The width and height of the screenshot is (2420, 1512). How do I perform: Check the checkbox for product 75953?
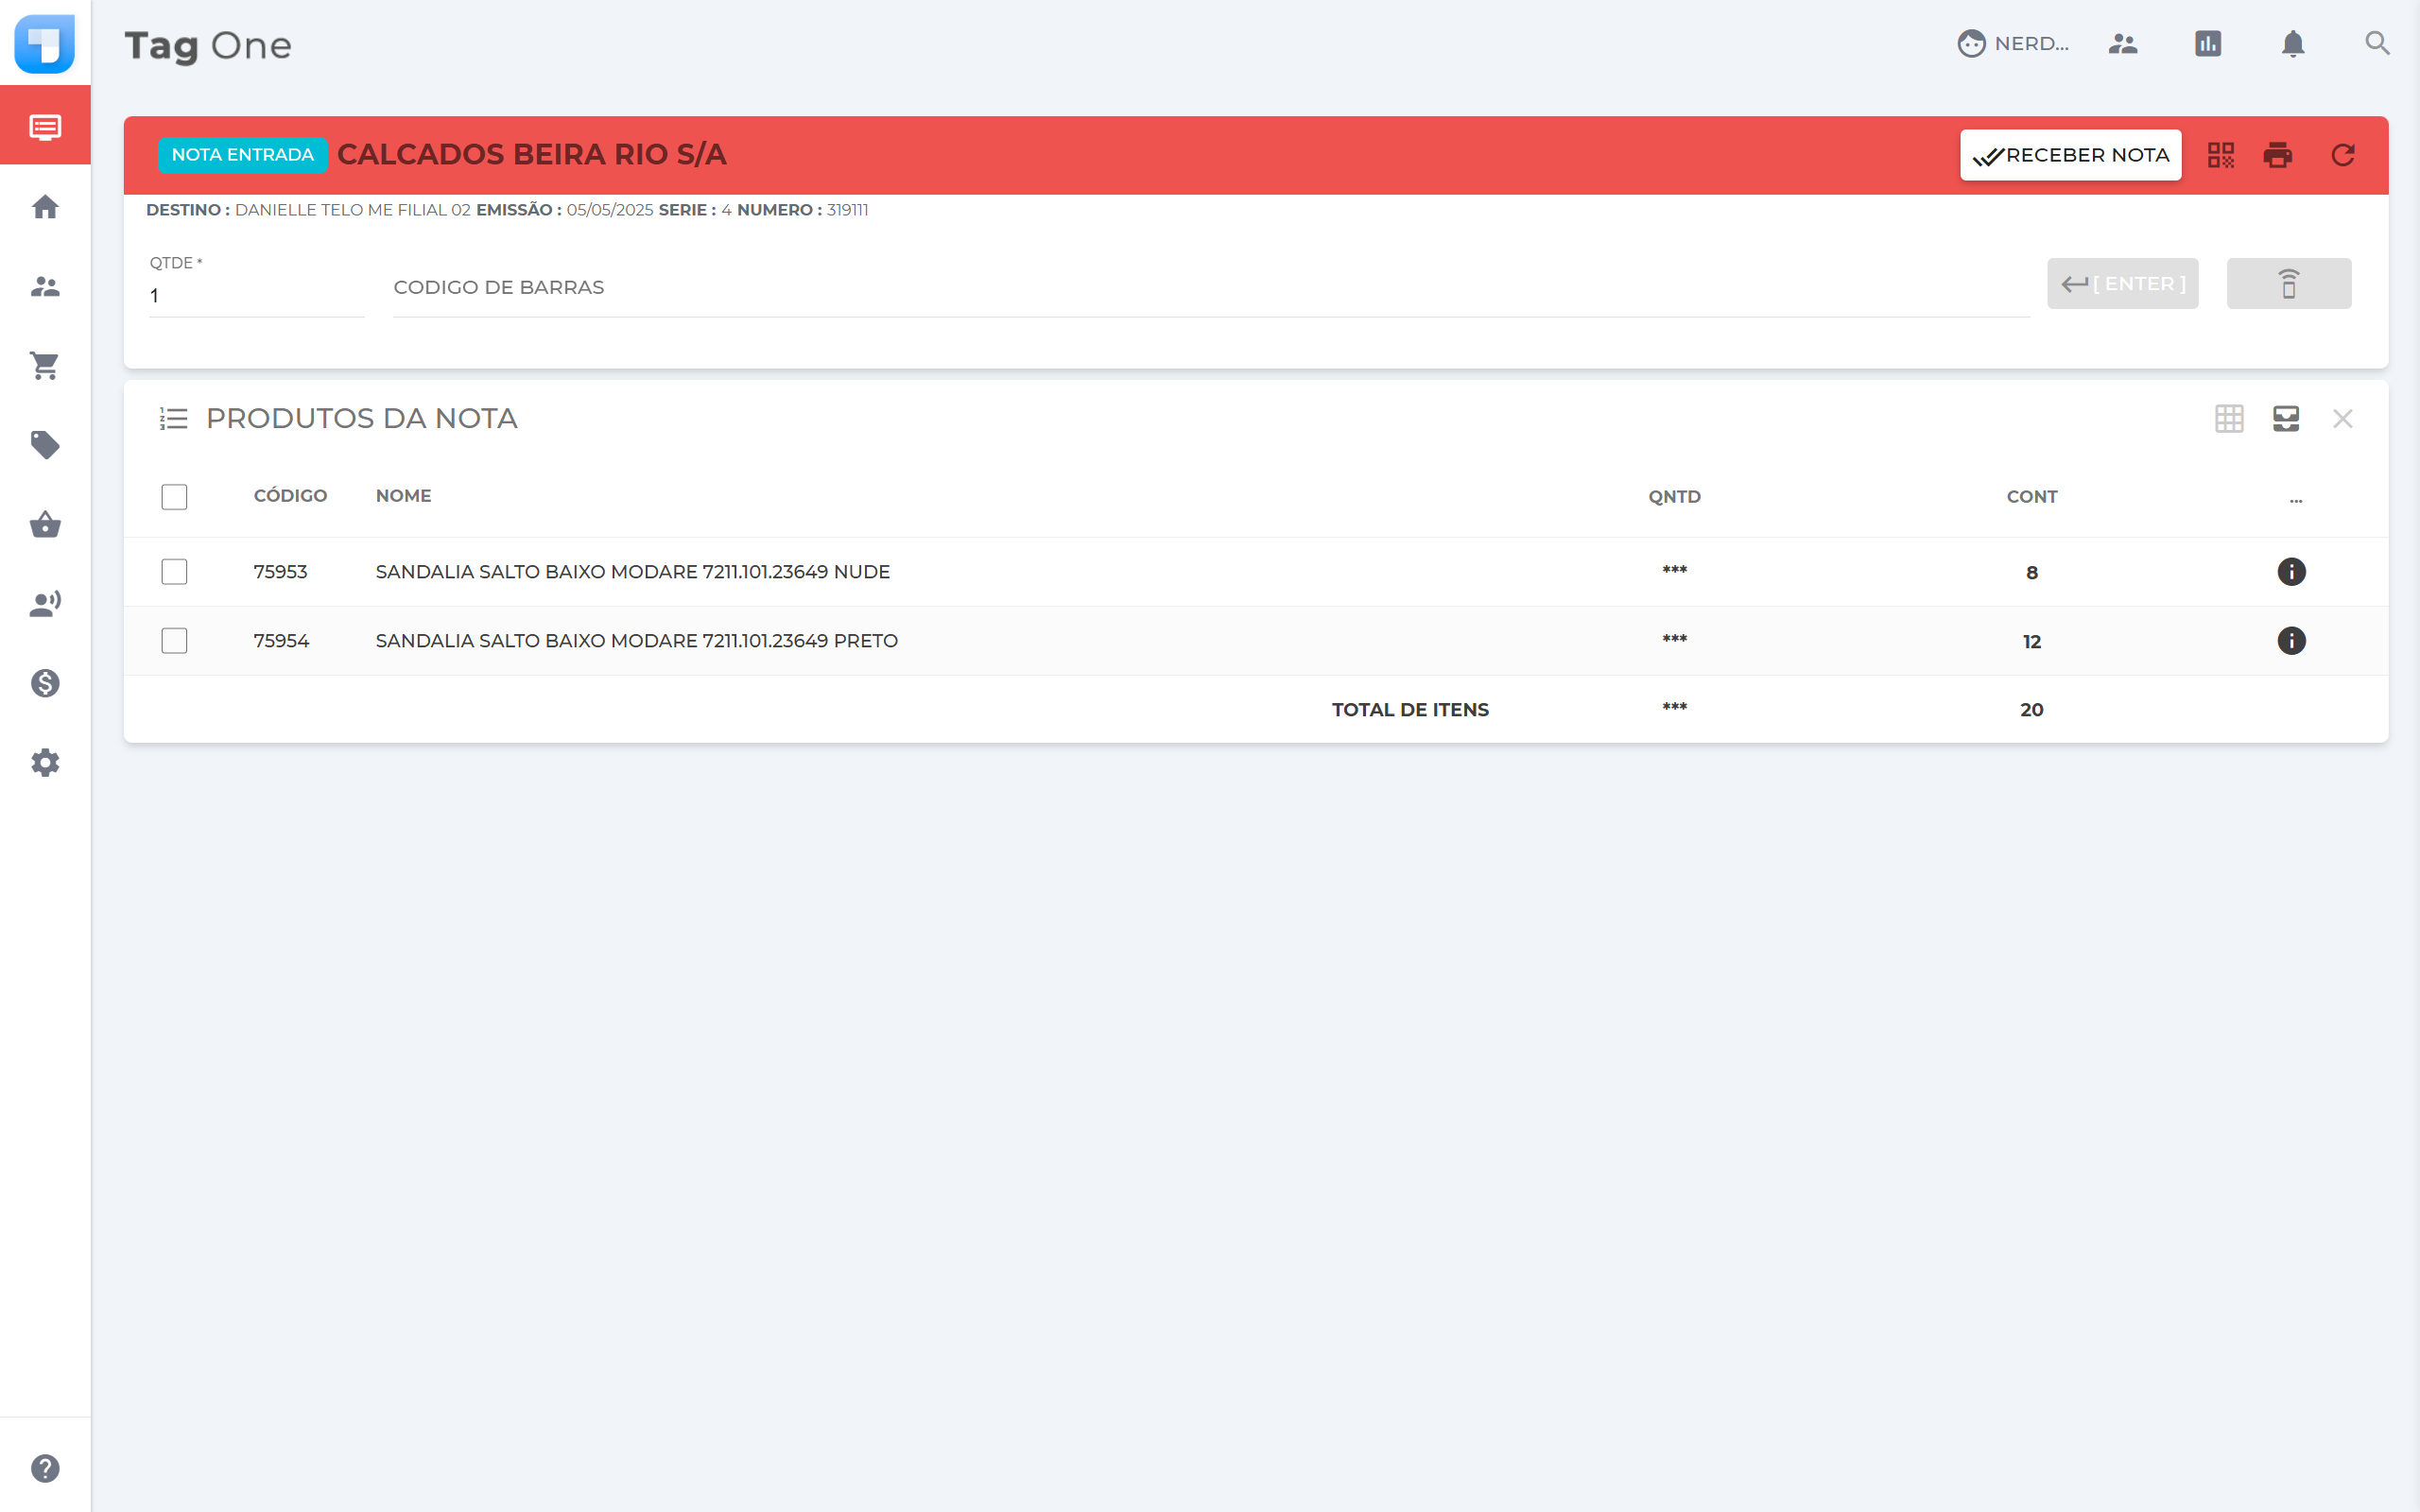[x=174, y=572]
